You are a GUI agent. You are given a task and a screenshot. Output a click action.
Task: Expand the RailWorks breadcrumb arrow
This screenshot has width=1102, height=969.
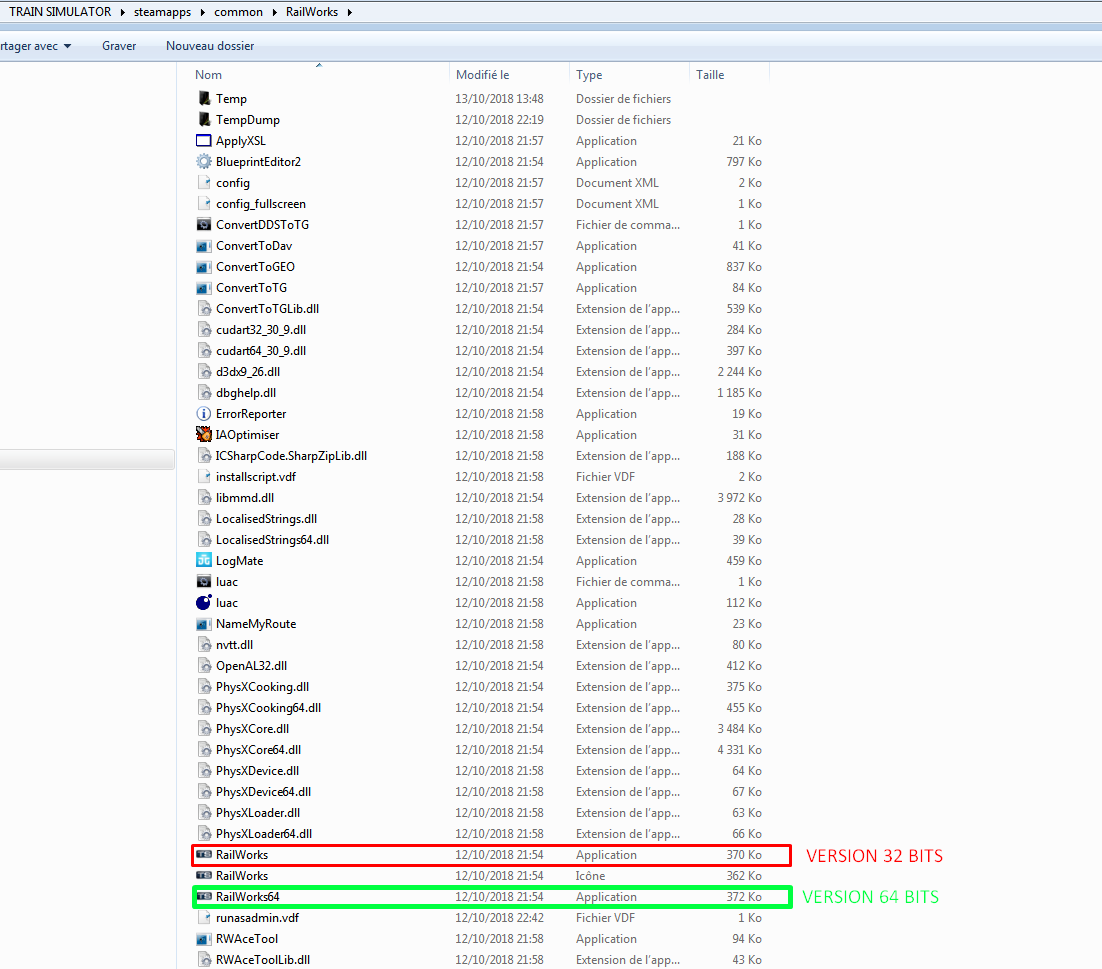click(349, 12)
